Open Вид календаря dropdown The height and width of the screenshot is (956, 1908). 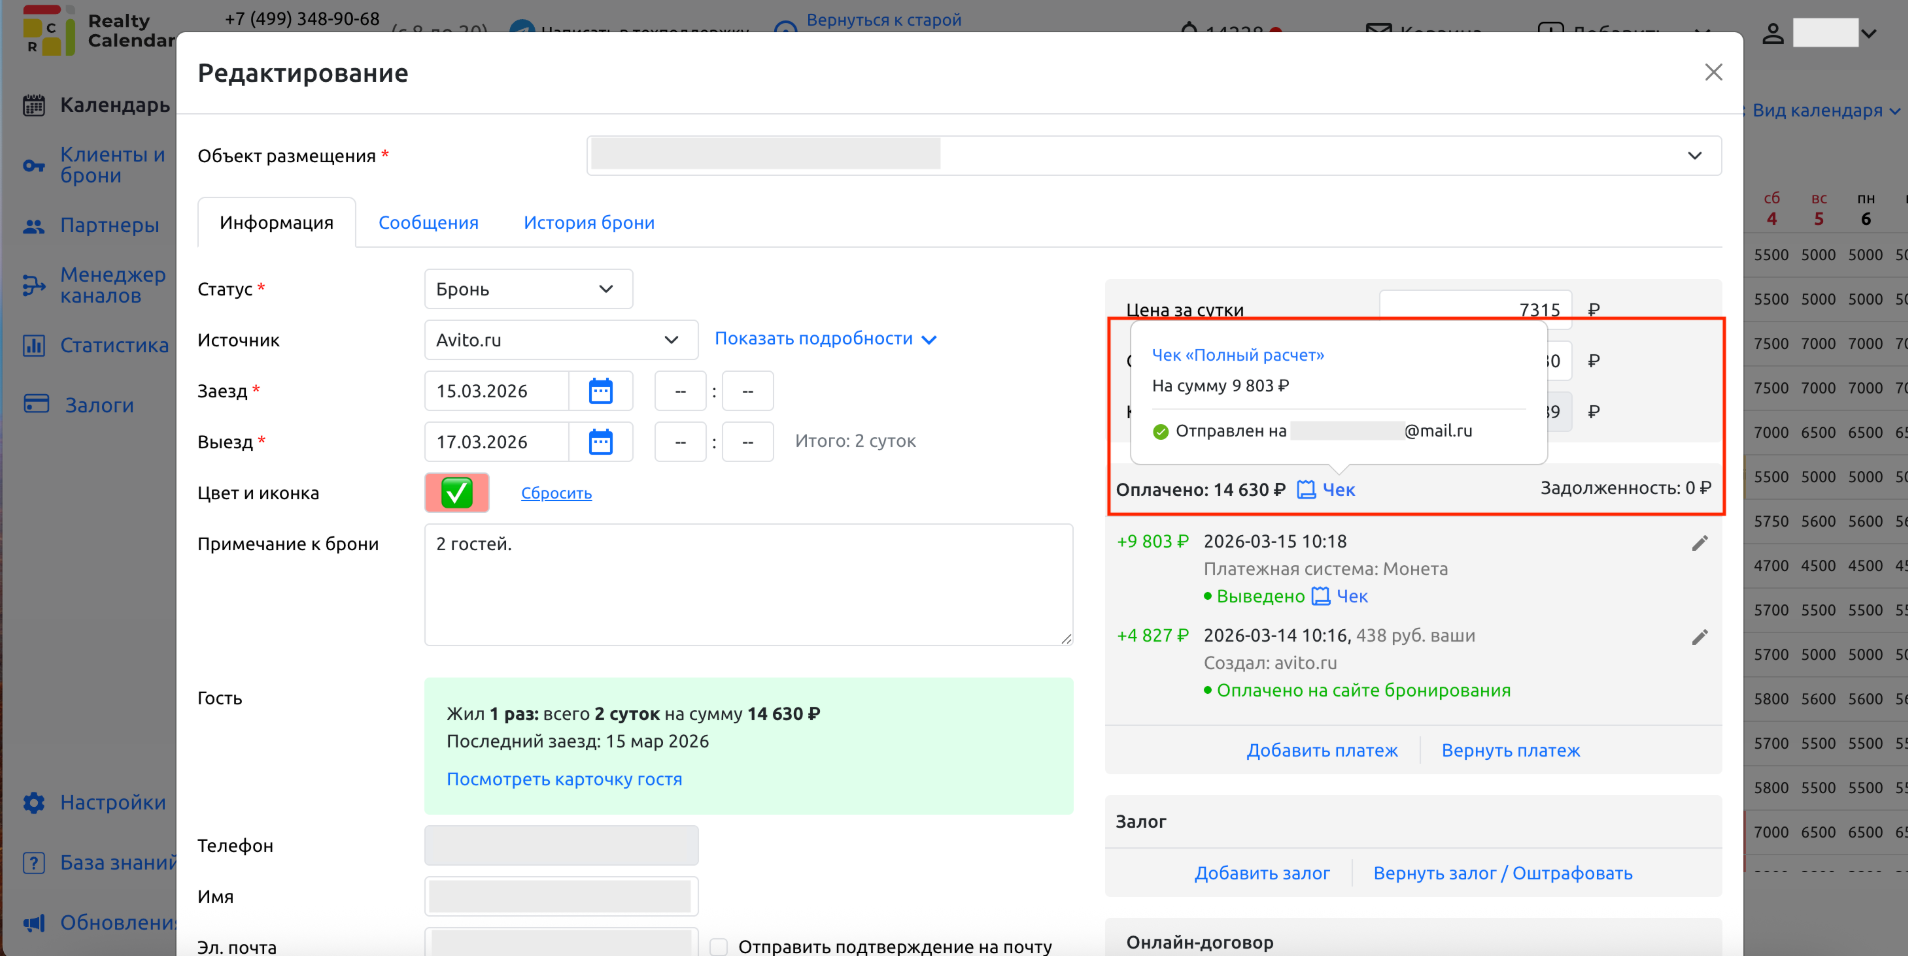pos(1826,111)
